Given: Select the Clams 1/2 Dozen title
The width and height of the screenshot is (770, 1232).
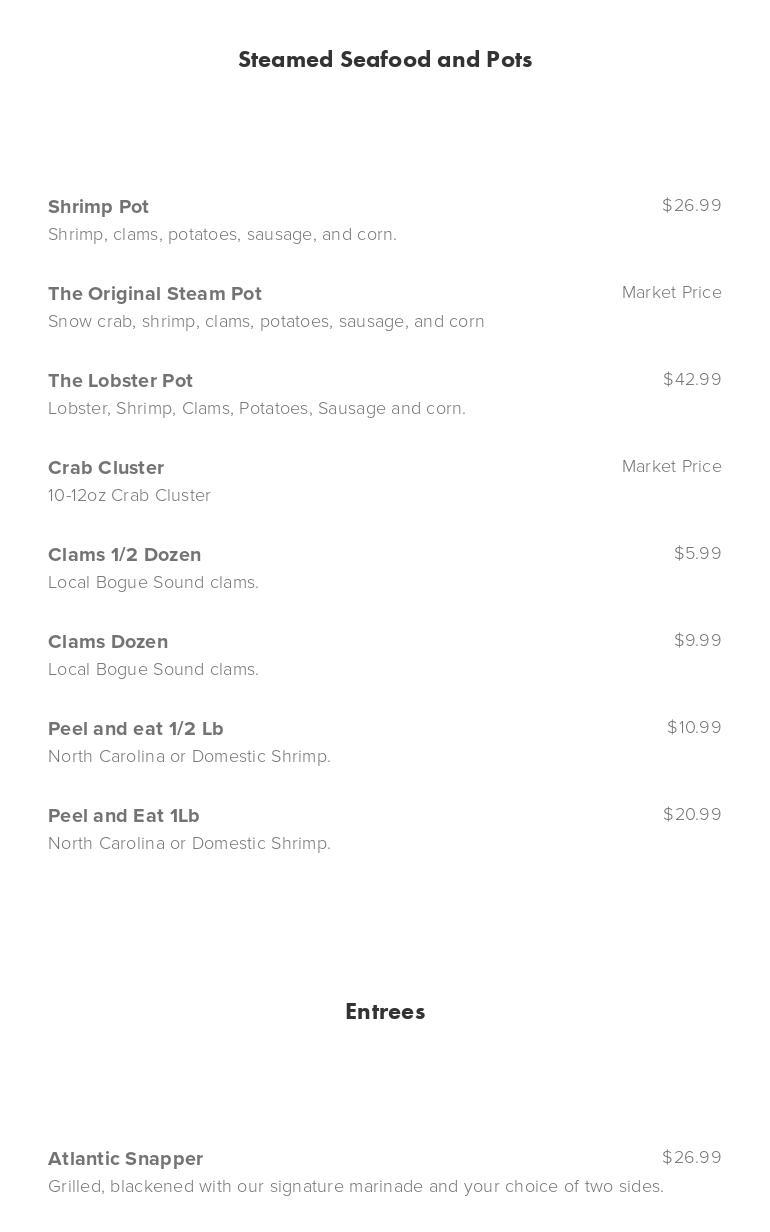Looking at the screenshot, I should [124, 555].
